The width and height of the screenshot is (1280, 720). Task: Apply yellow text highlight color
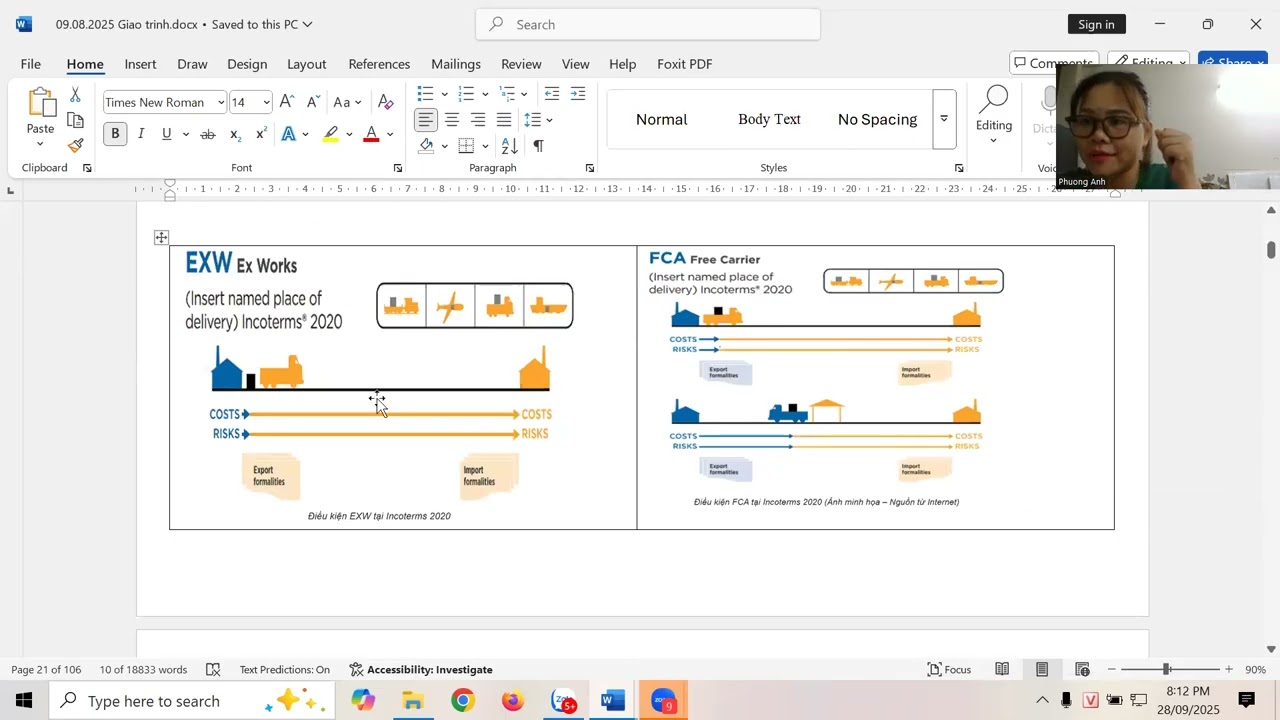click(331, 134)
